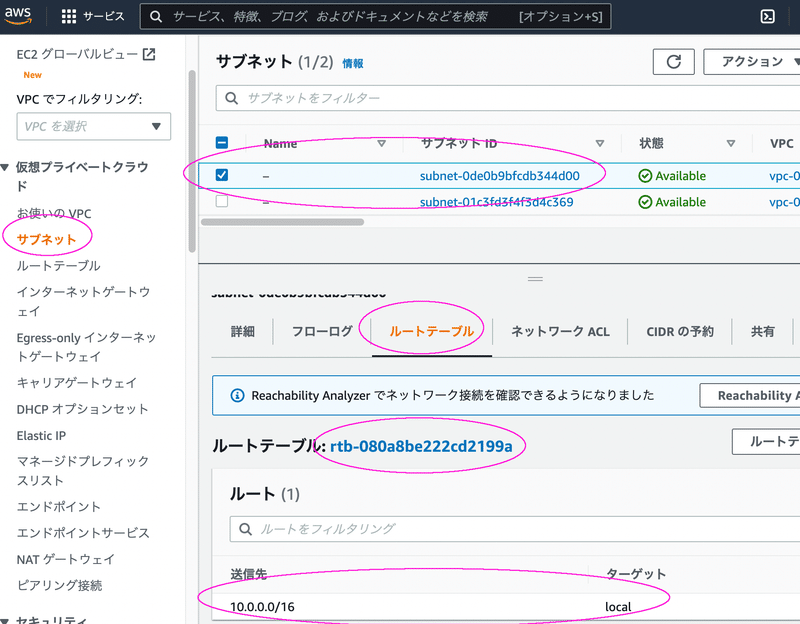Go to お使いの VPC in sidebar
The width and height of the screenshot is (800, 624).
(54, 213)
